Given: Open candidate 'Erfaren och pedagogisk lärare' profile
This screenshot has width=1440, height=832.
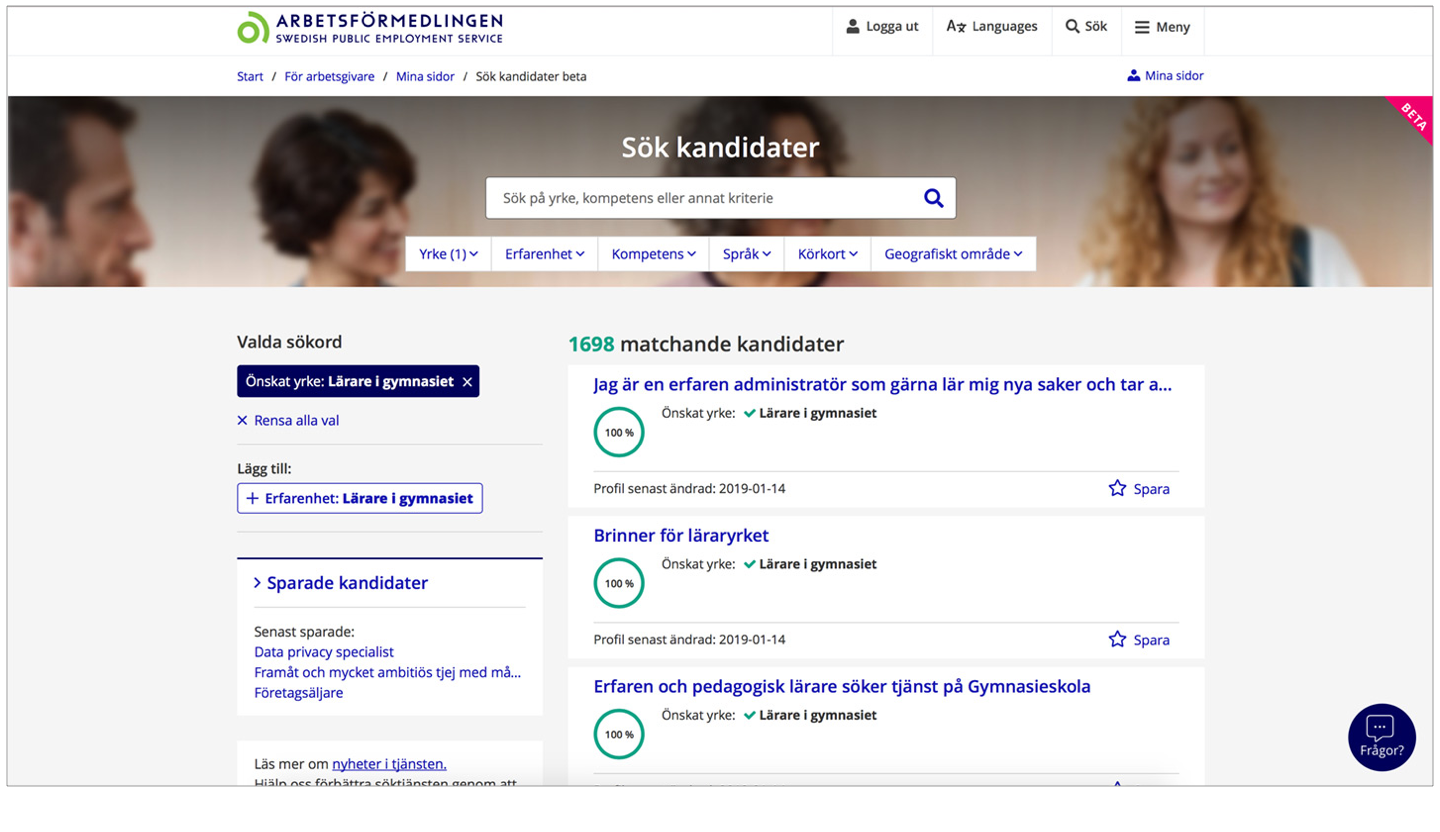Looking at the screenshot, I should click(x=842, y=687).
